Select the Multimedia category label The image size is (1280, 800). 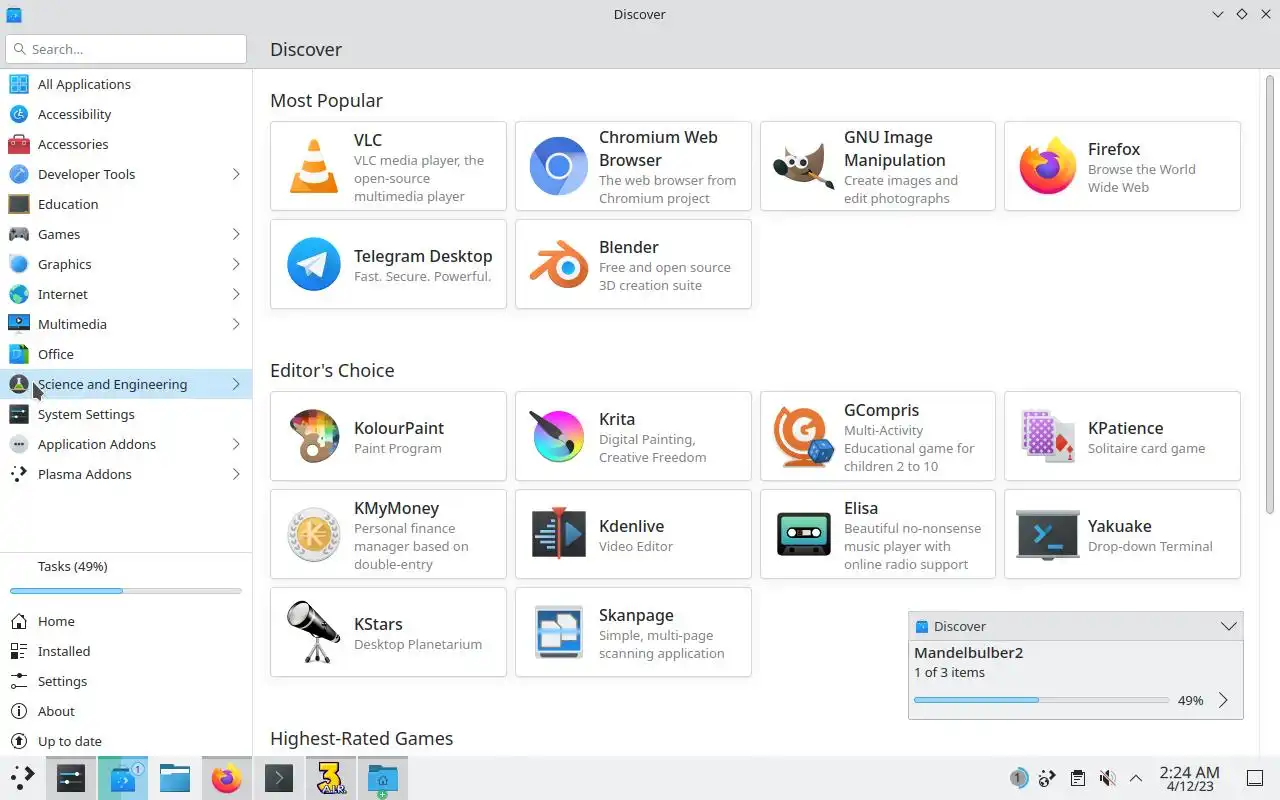[72, 324]
